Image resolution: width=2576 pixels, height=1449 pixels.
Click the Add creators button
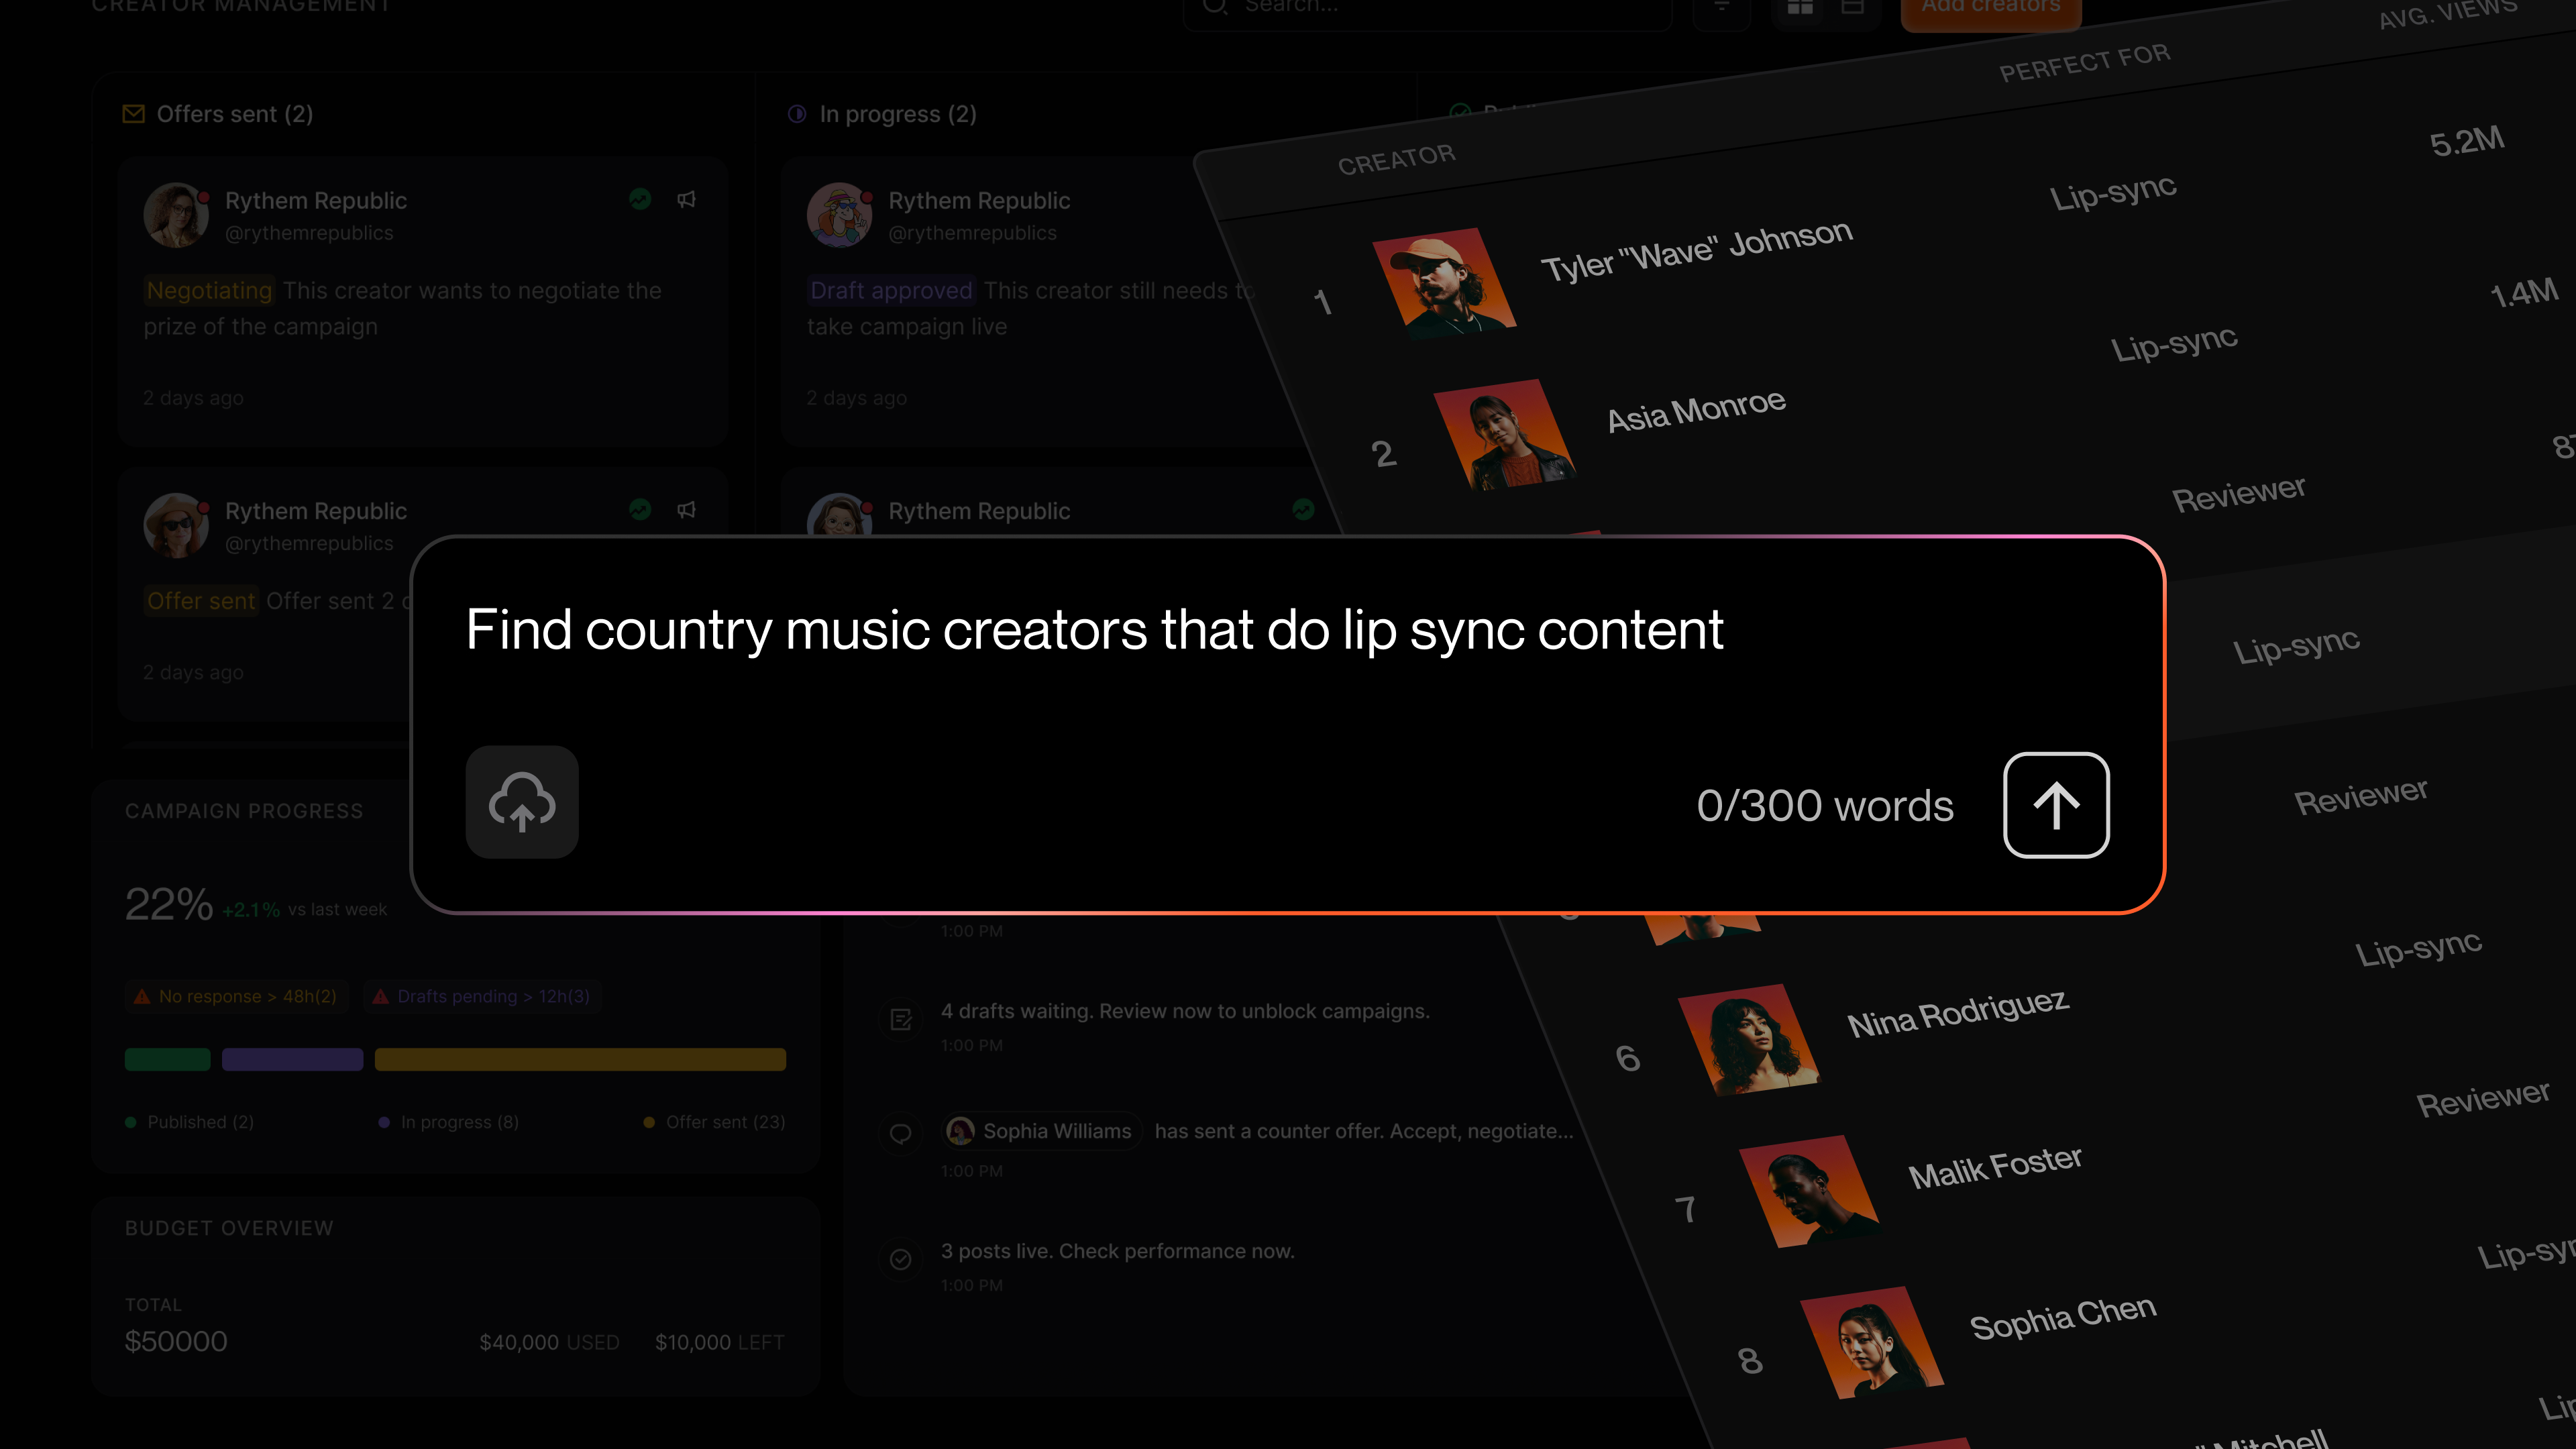pyautogui.click(x=1991, y=10)
